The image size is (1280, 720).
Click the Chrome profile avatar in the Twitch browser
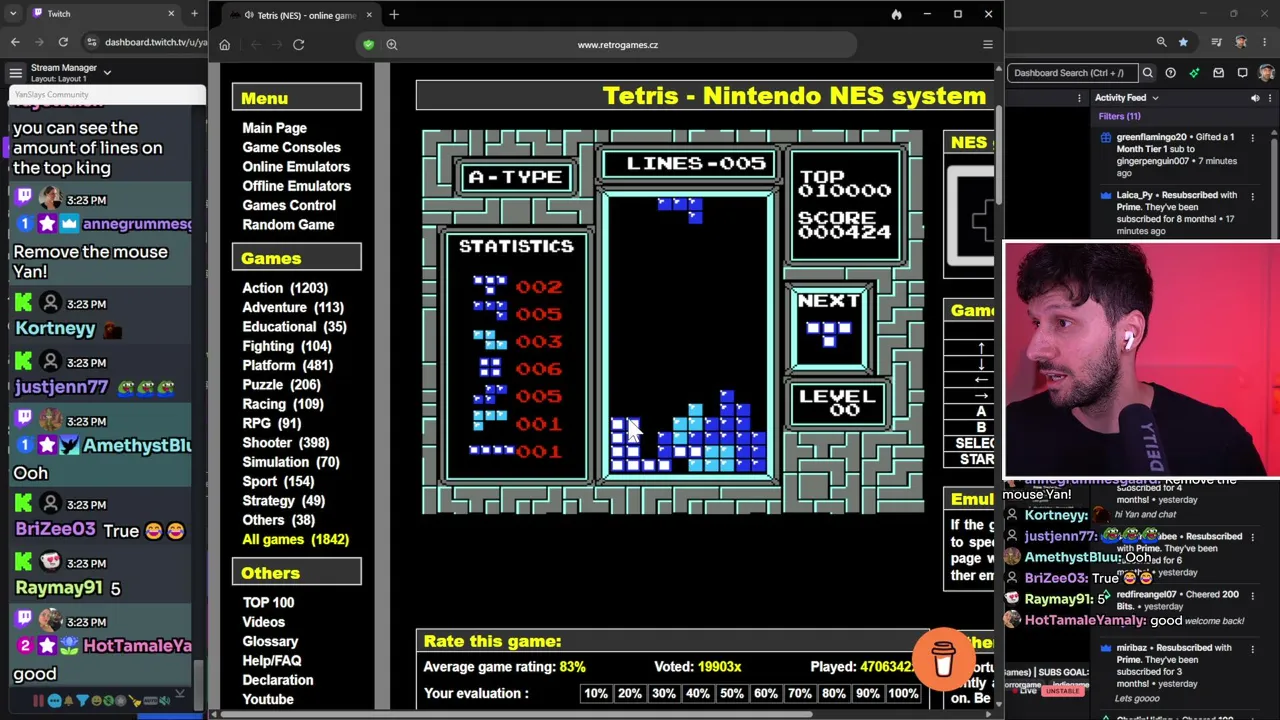coord(1241,42)
